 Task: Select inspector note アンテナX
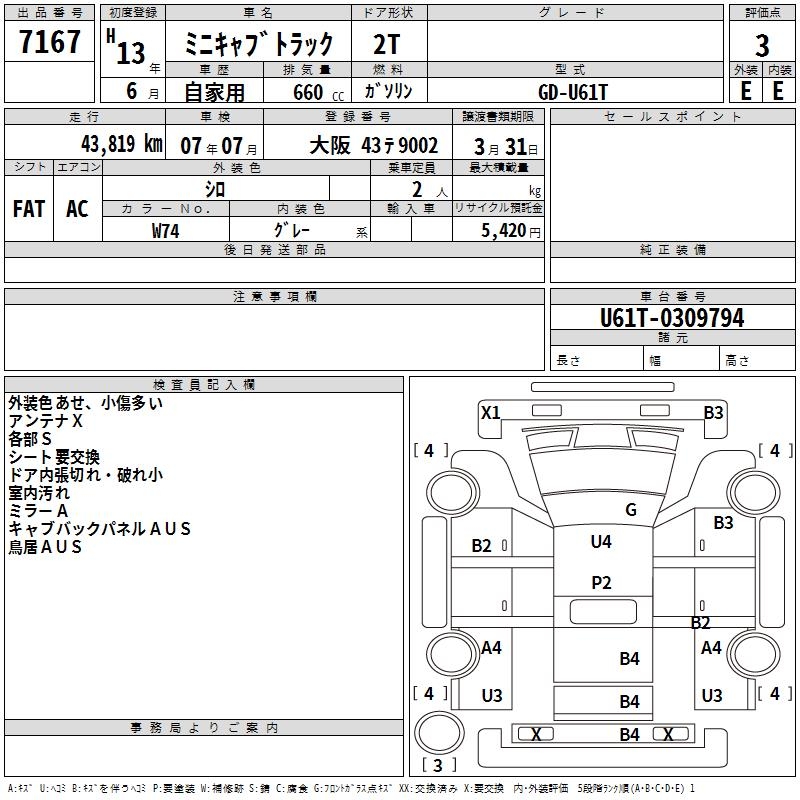[x=45, y=421]
